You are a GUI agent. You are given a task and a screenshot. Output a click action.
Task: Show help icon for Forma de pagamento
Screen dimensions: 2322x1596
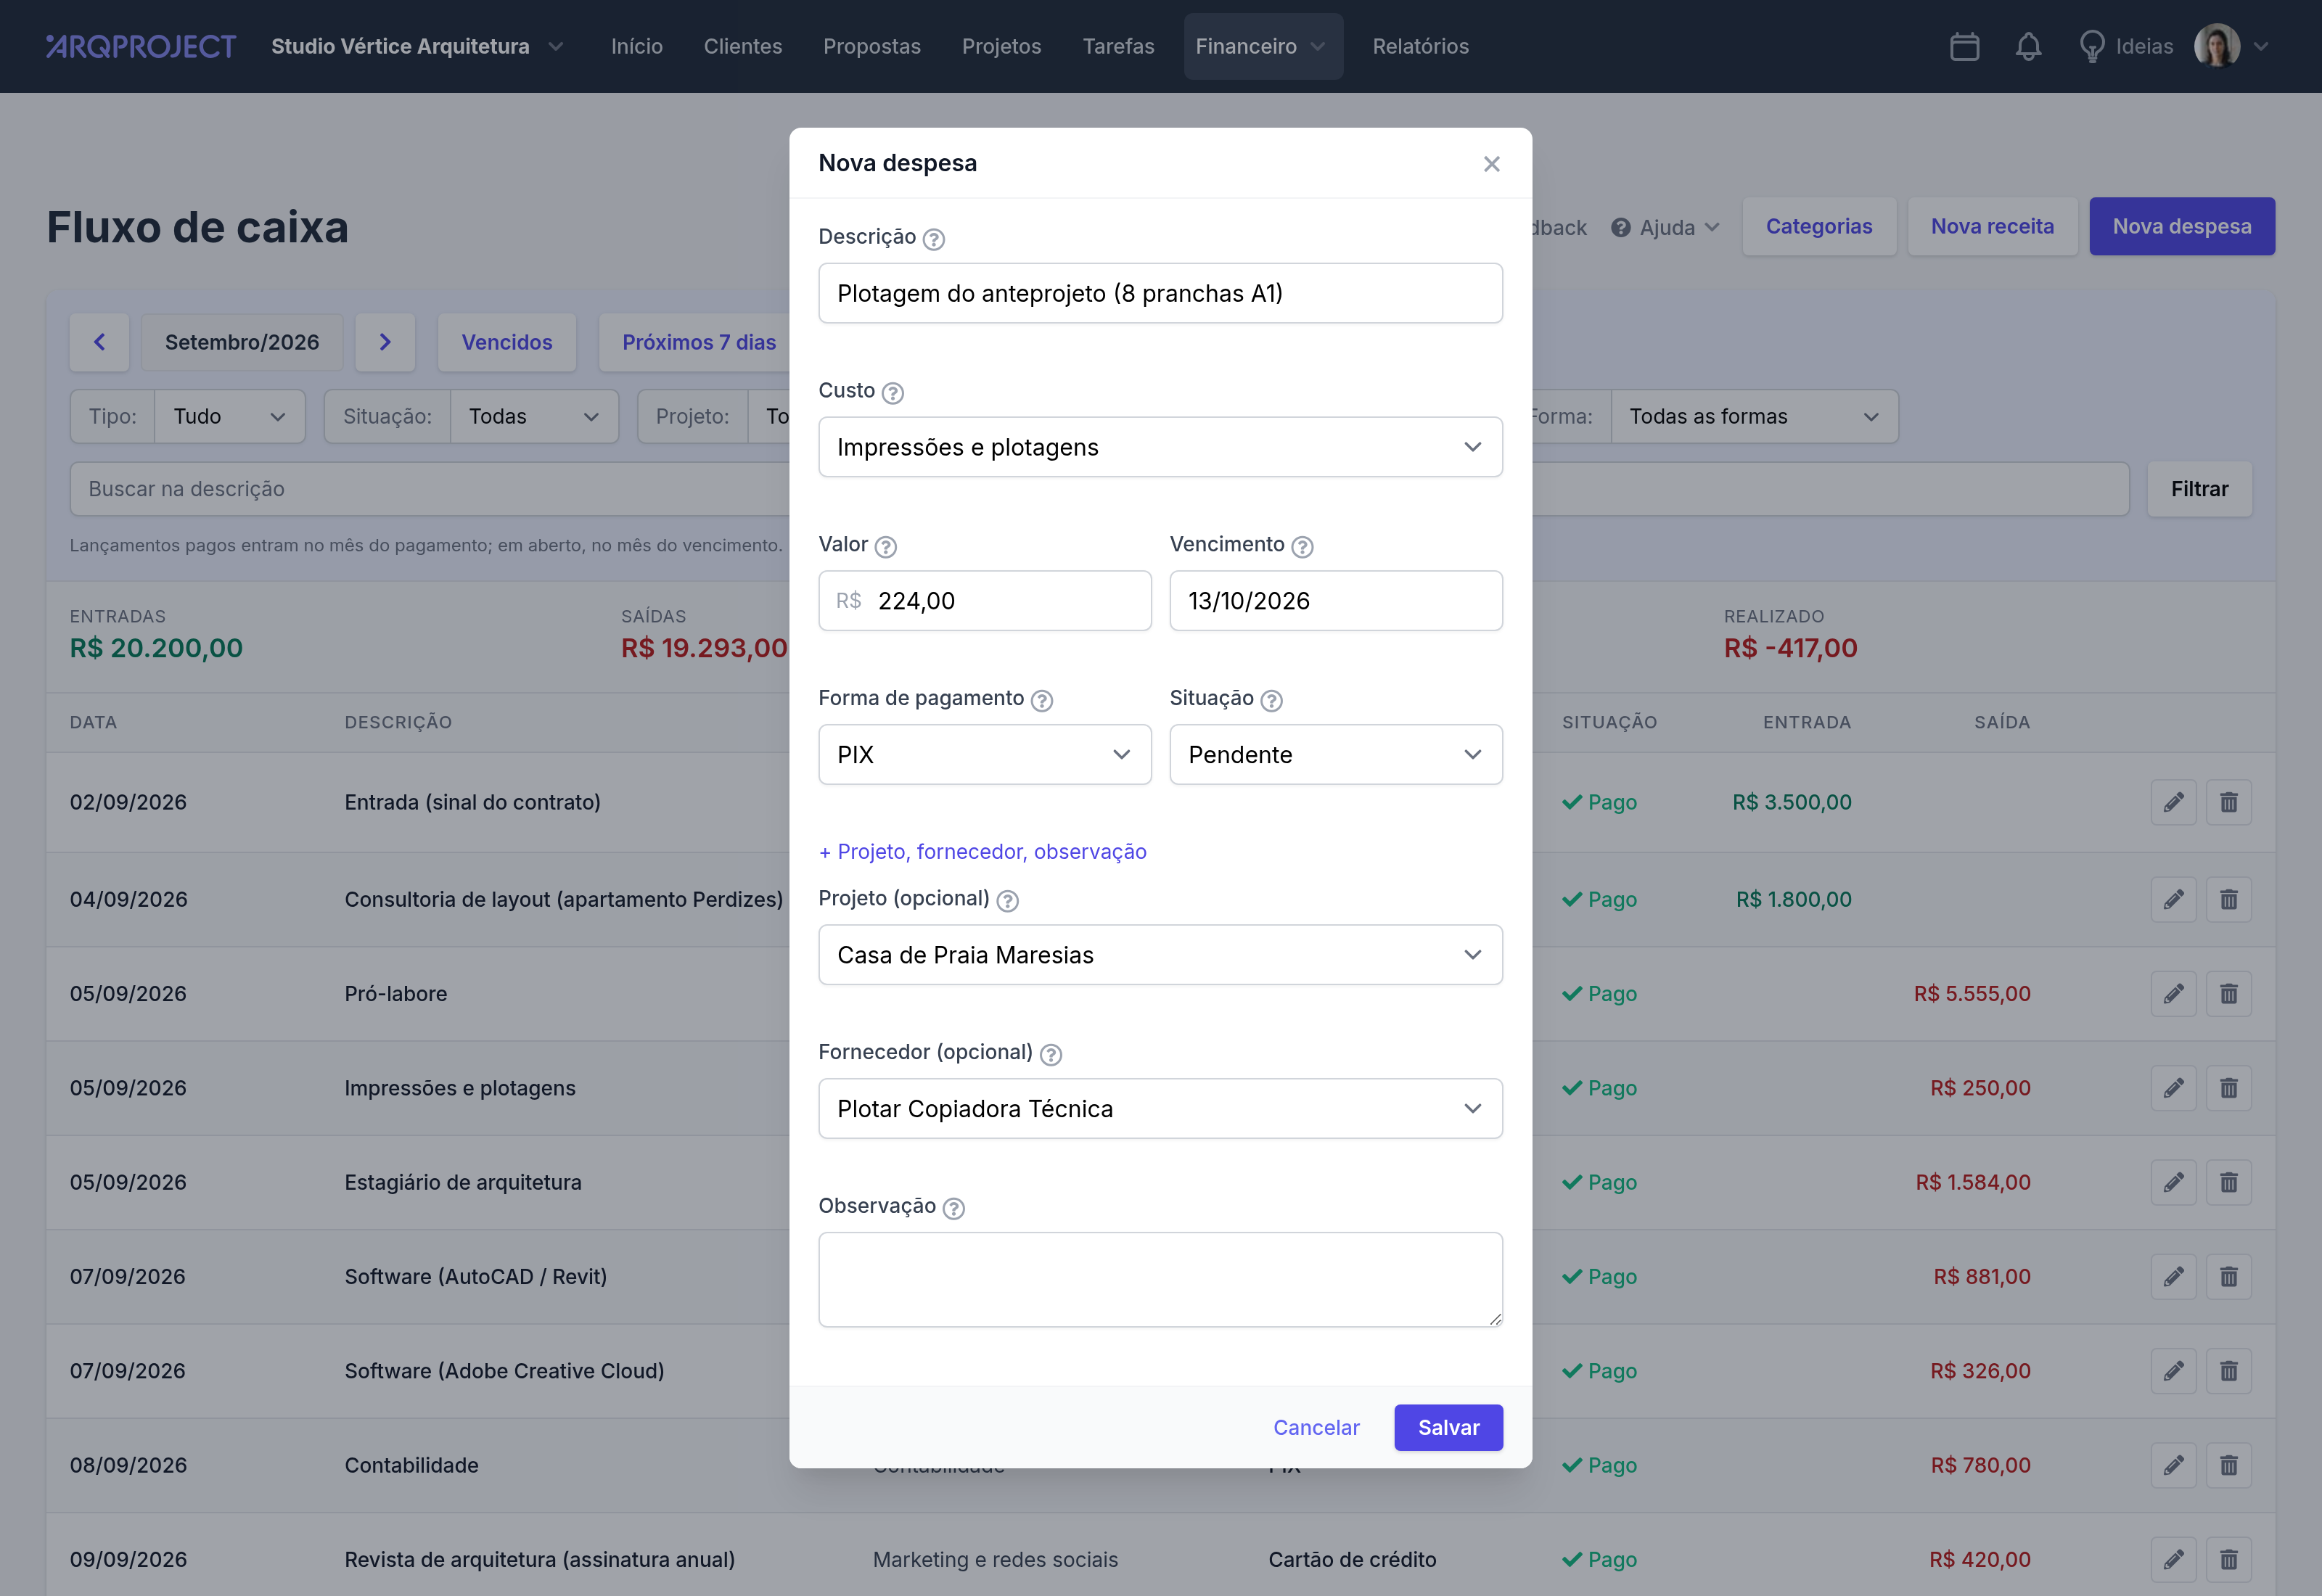[x=1041, y=701]
